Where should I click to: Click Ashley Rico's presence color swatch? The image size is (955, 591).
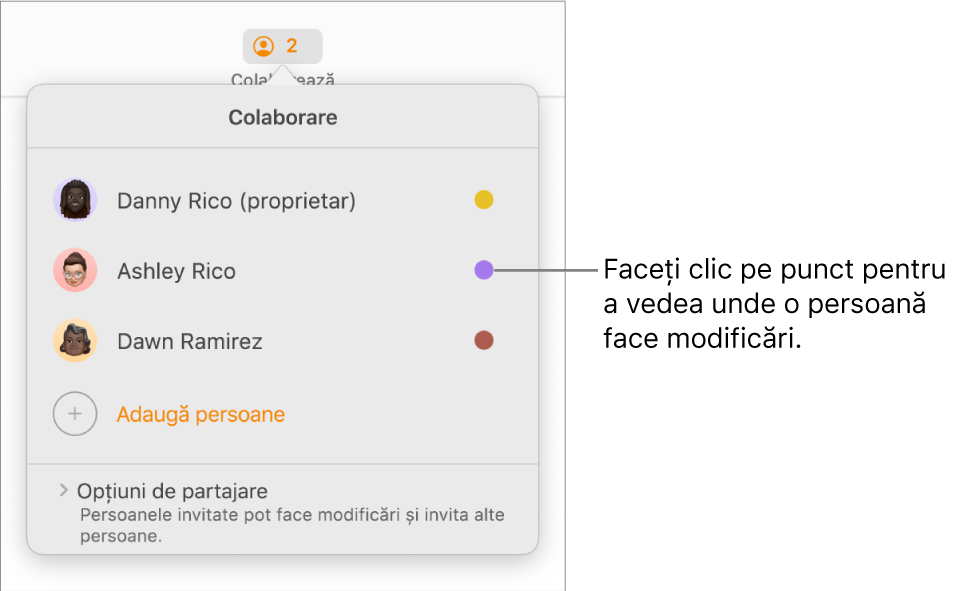pos(484,270)
